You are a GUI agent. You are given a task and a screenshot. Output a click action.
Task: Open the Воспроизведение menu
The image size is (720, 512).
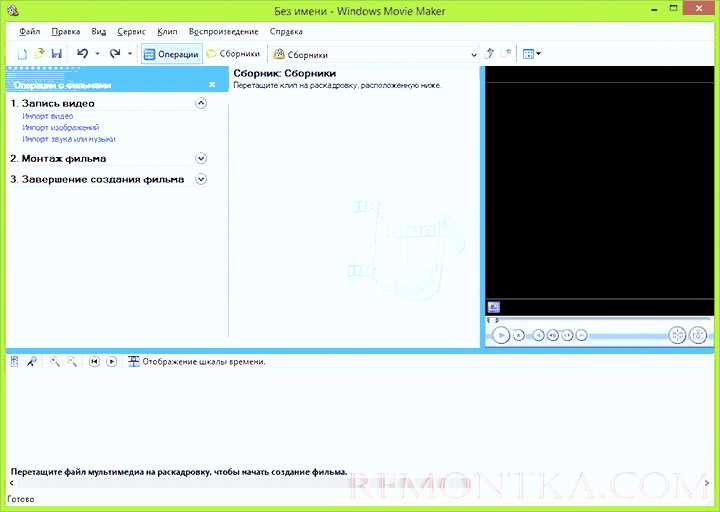coord(224,32)
